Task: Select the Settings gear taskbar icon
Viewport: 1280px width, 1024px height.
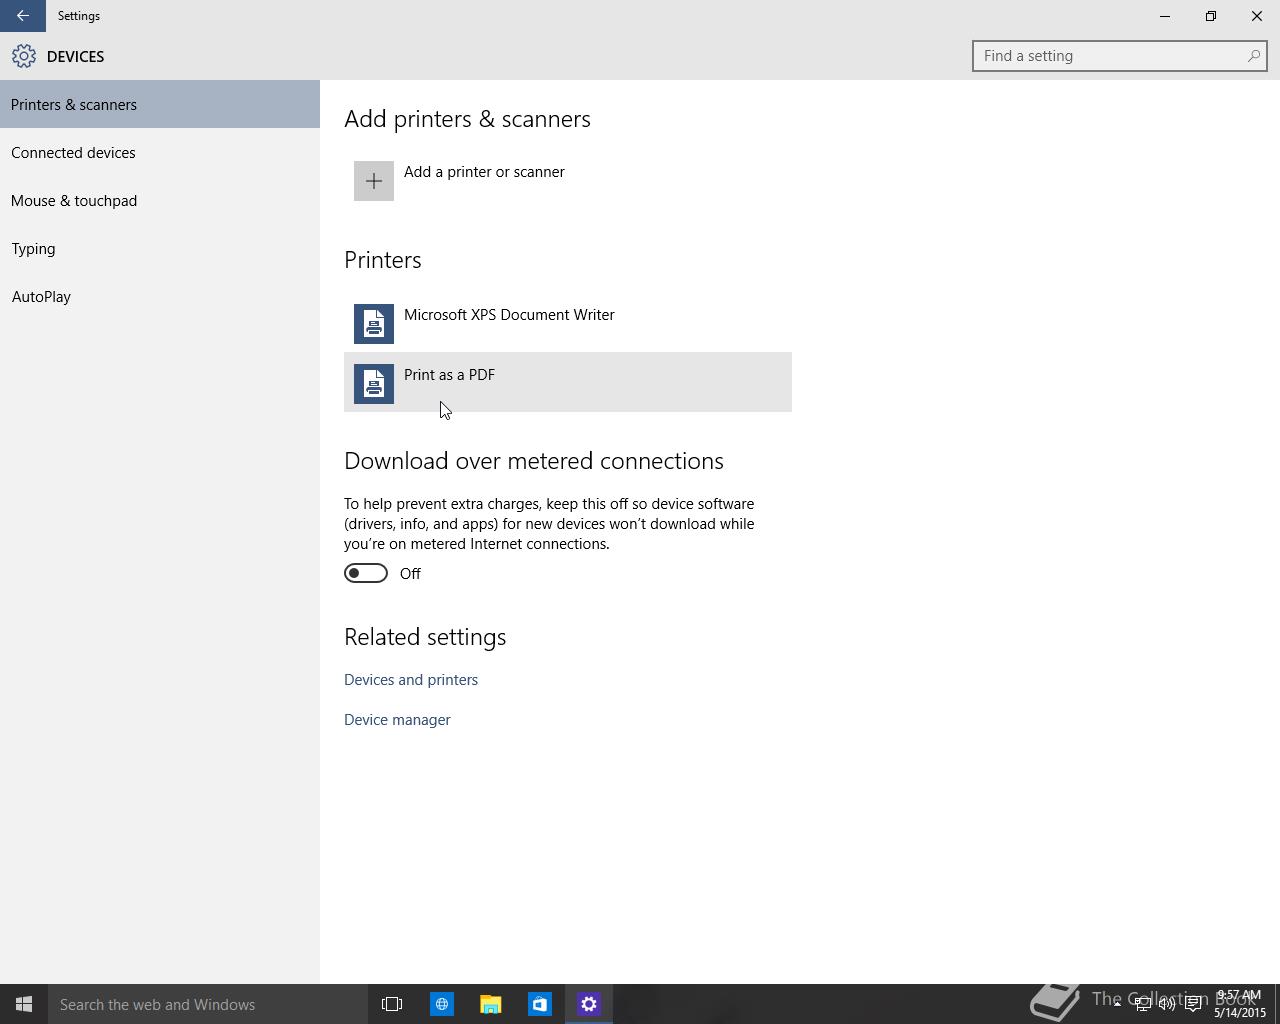Action: coord(589,1004)
